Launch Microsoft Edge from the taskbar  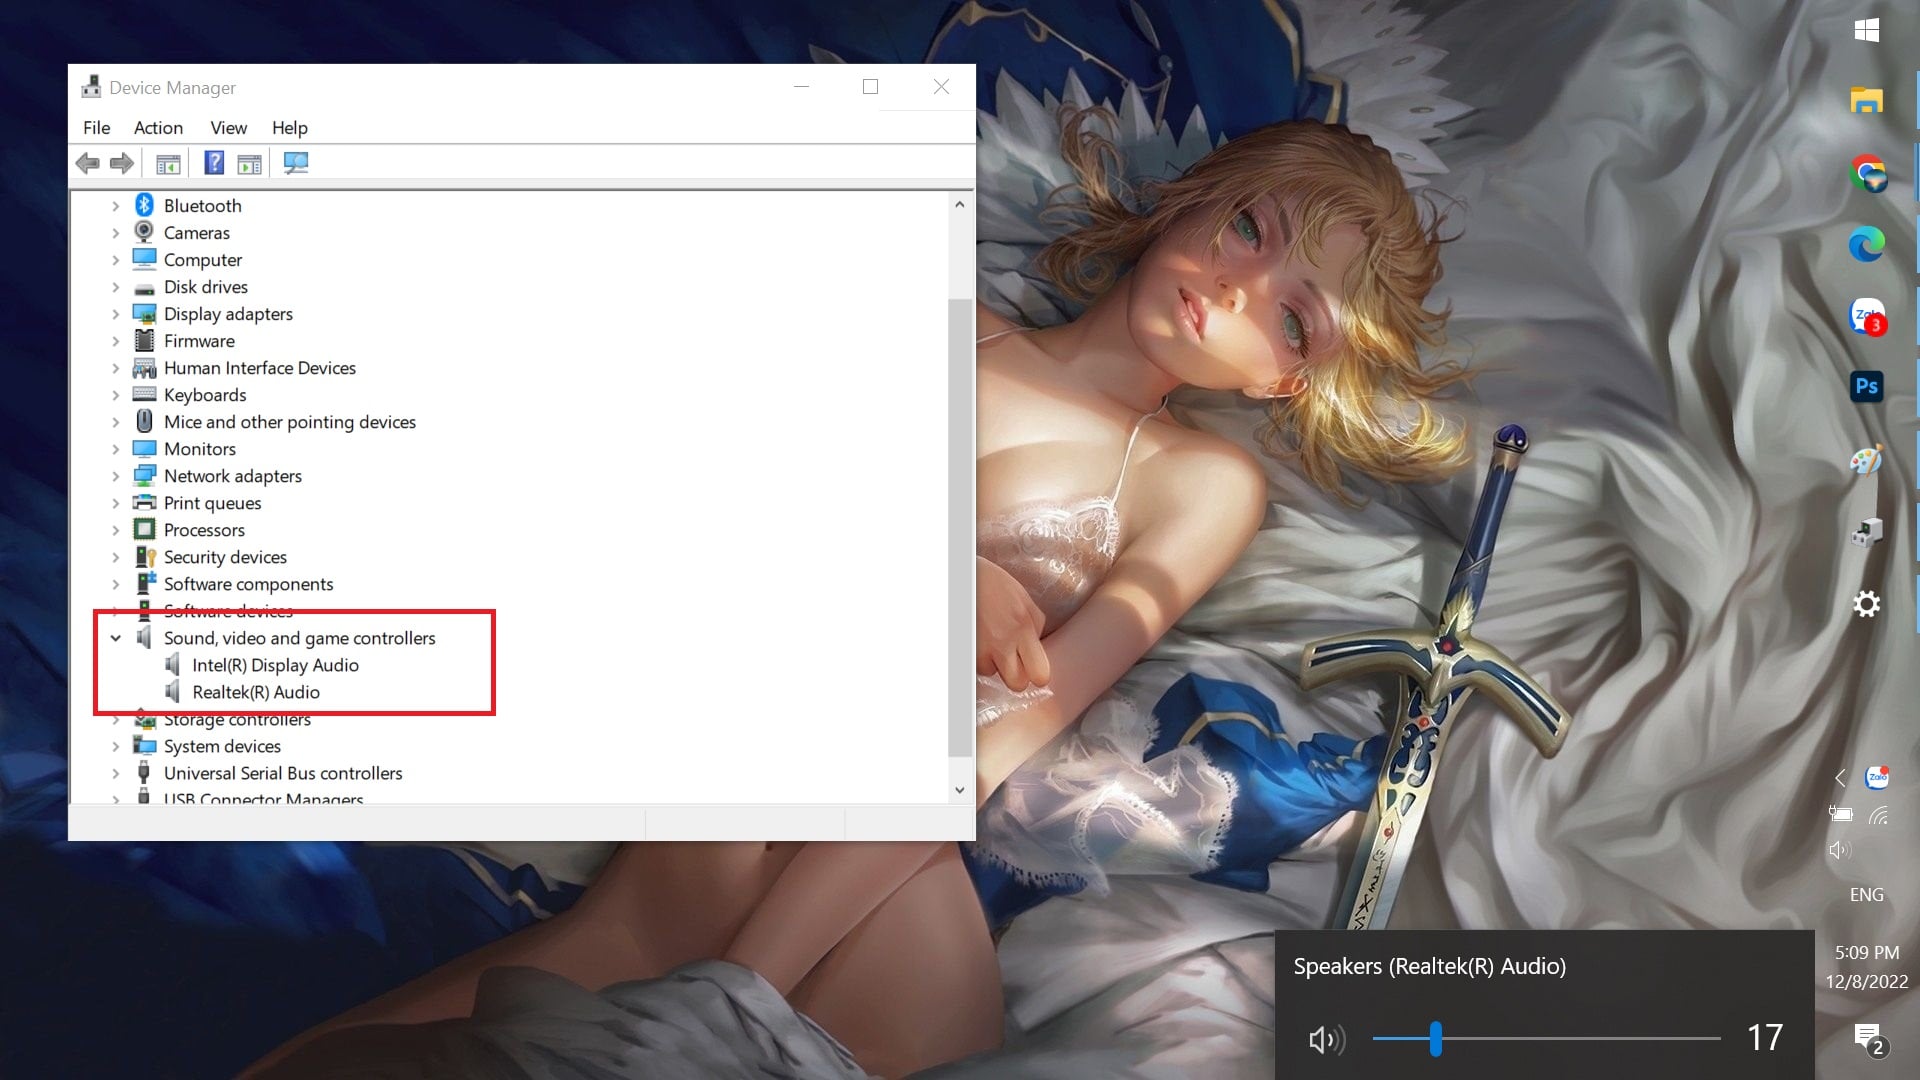[1866, 244]
